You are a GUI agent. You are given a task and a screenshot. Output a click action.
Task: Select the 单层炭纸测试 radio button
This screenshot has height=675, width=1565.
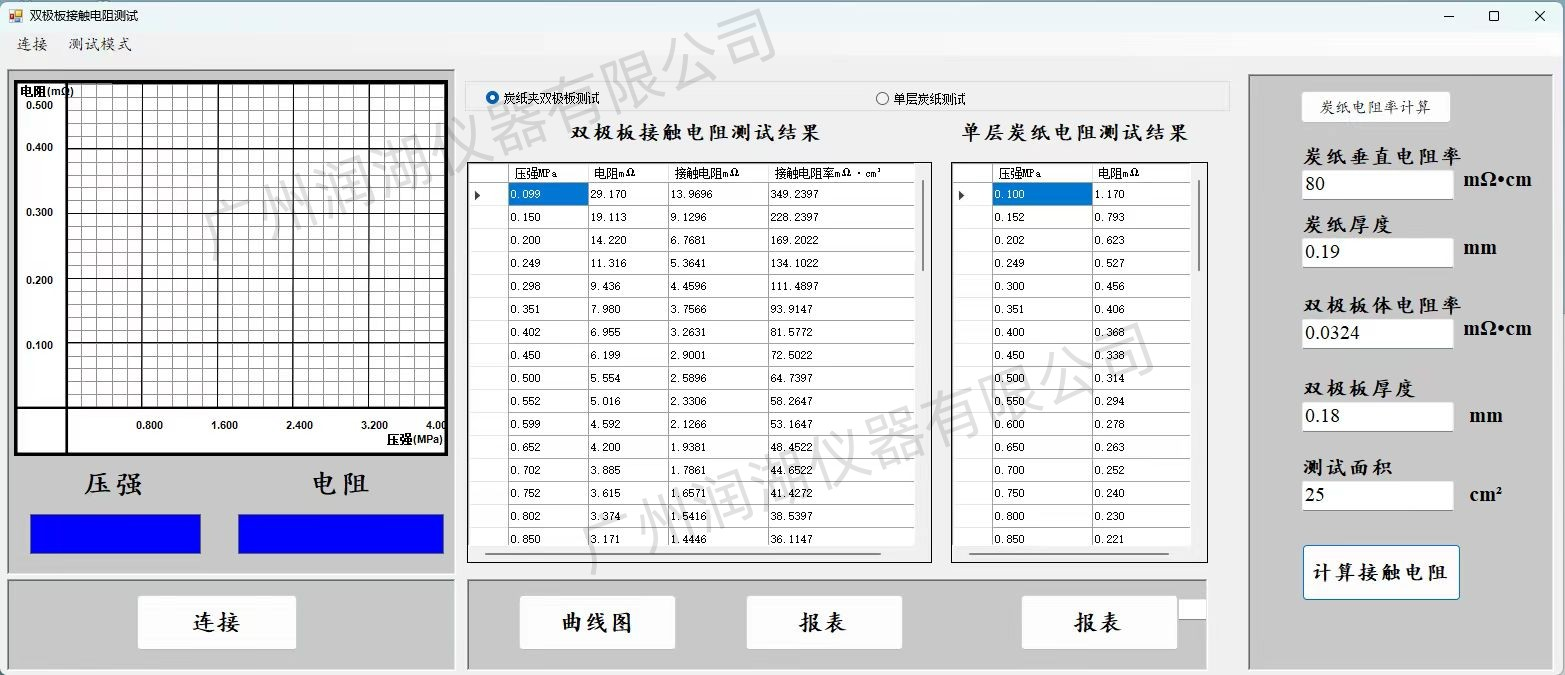[881, 98]
